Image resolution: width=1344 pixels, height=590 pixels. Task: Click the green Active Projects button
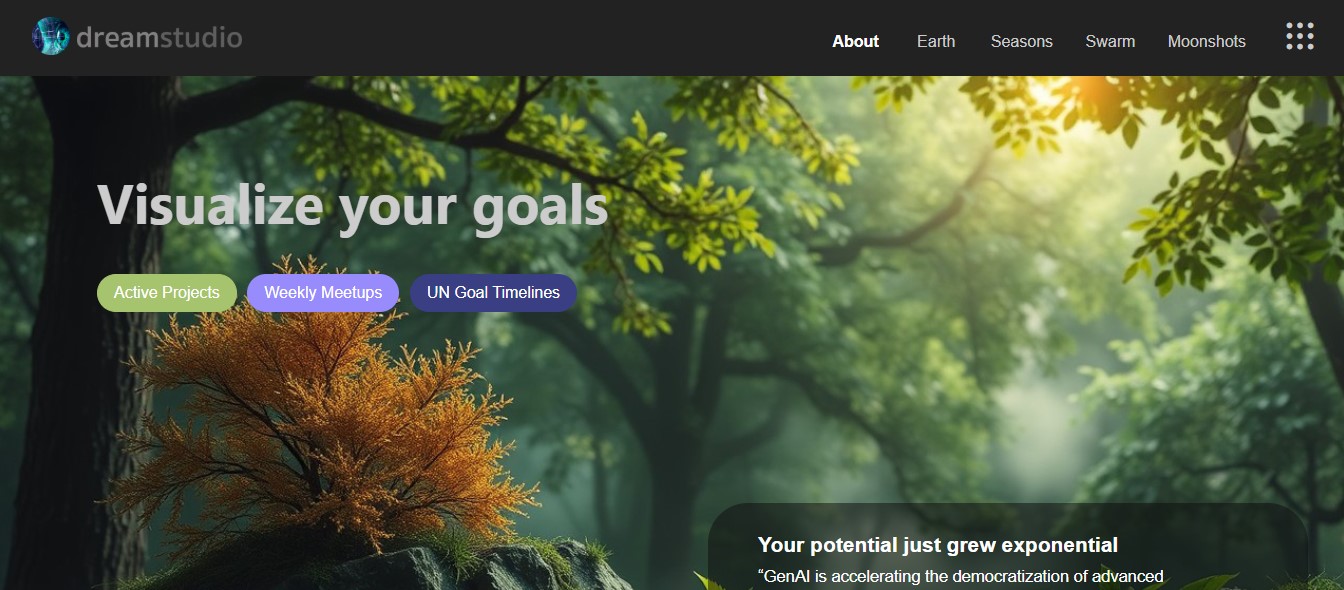pos(166,293)
